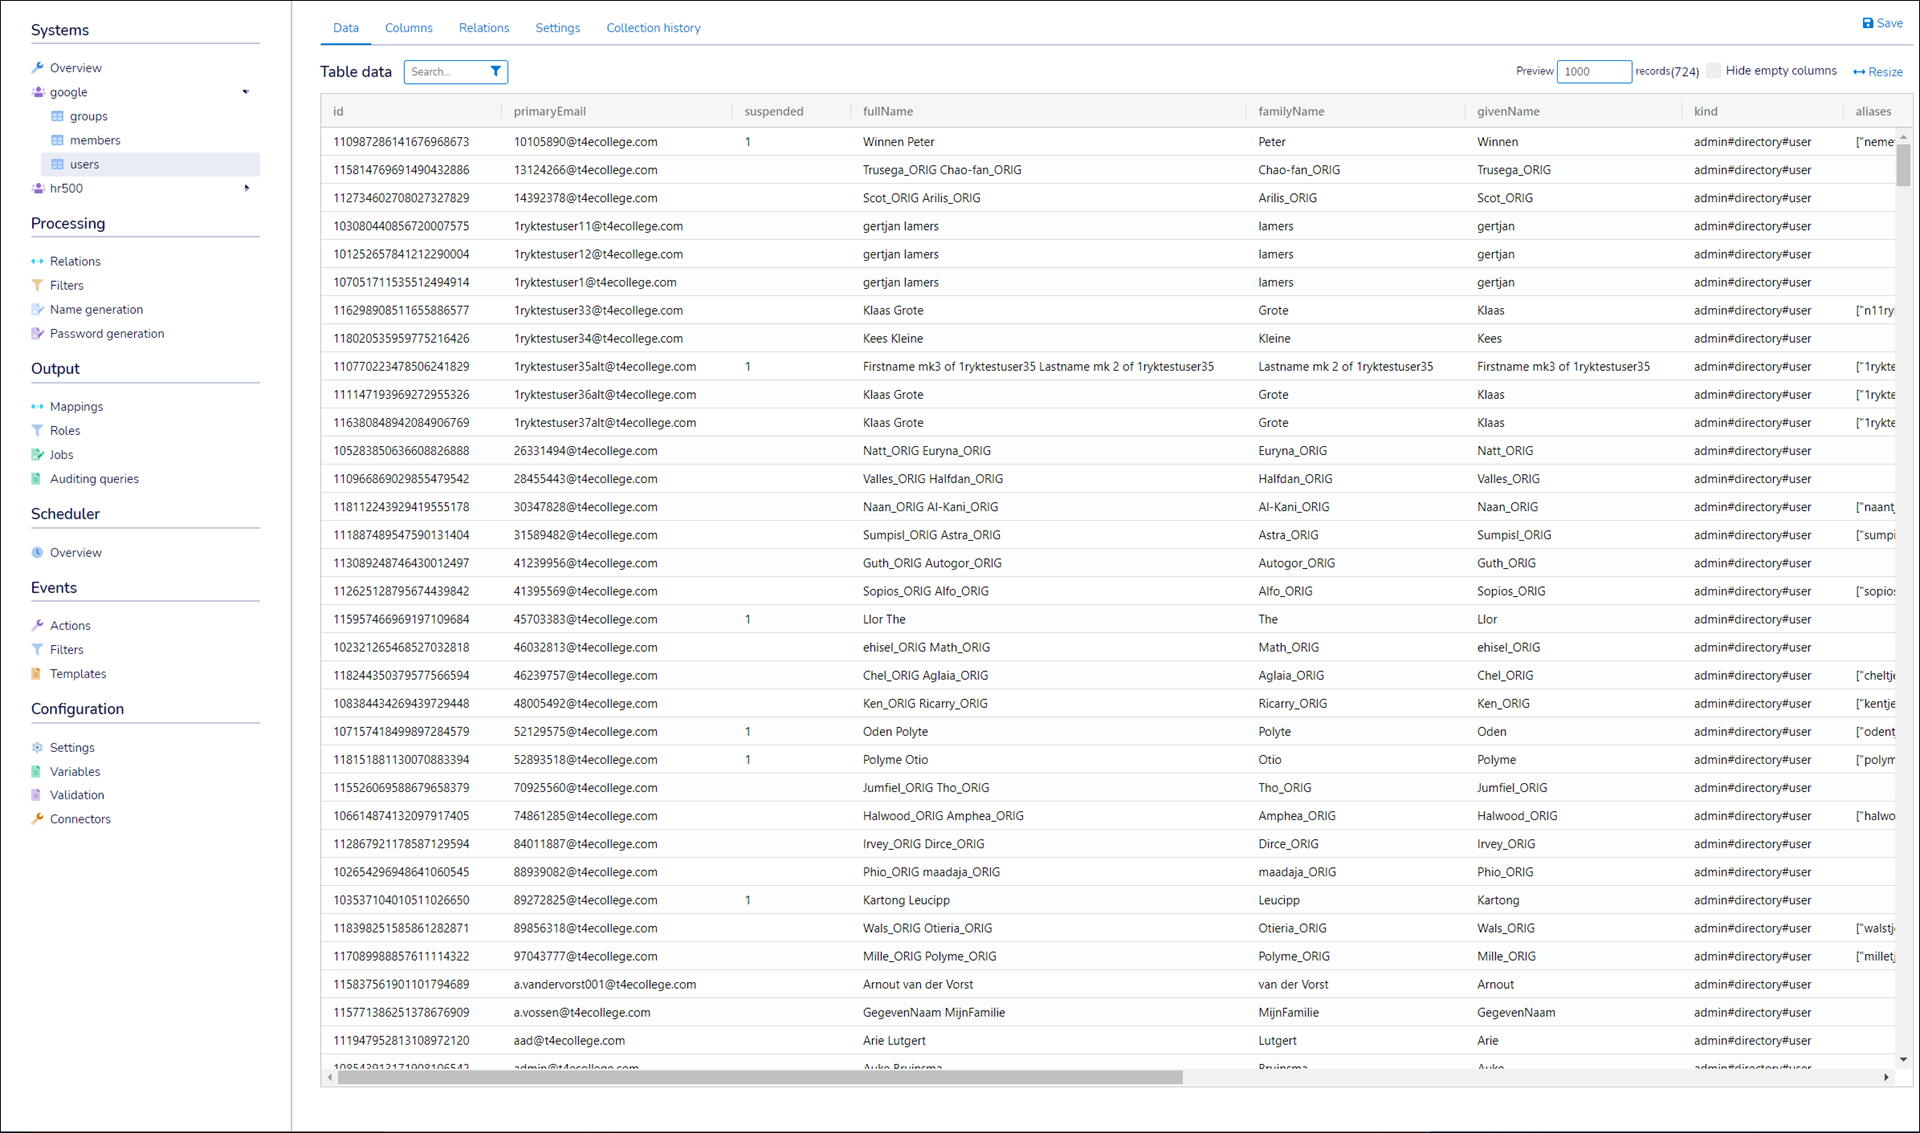Click the Save disk icon

point(1867,23)
